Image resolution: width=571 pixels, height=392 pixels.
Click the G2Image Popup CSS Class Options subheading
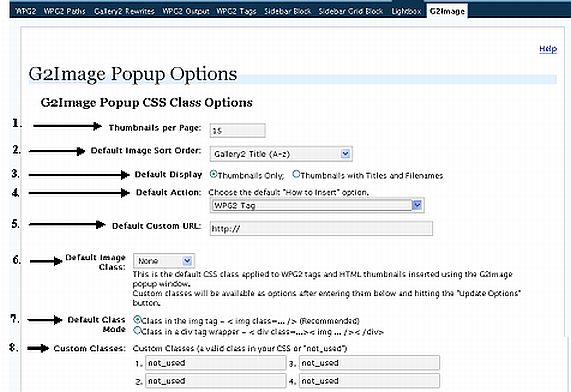(146, 102)
